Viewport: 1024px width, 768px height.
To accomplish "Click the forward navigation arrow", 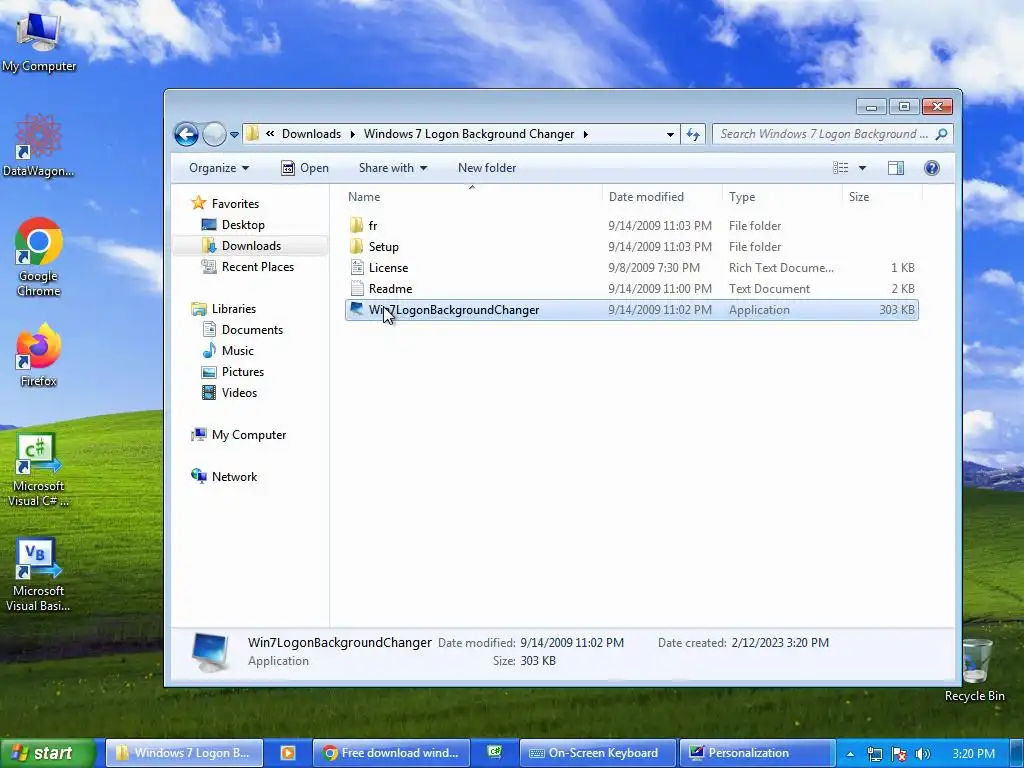I will (214, 135).
